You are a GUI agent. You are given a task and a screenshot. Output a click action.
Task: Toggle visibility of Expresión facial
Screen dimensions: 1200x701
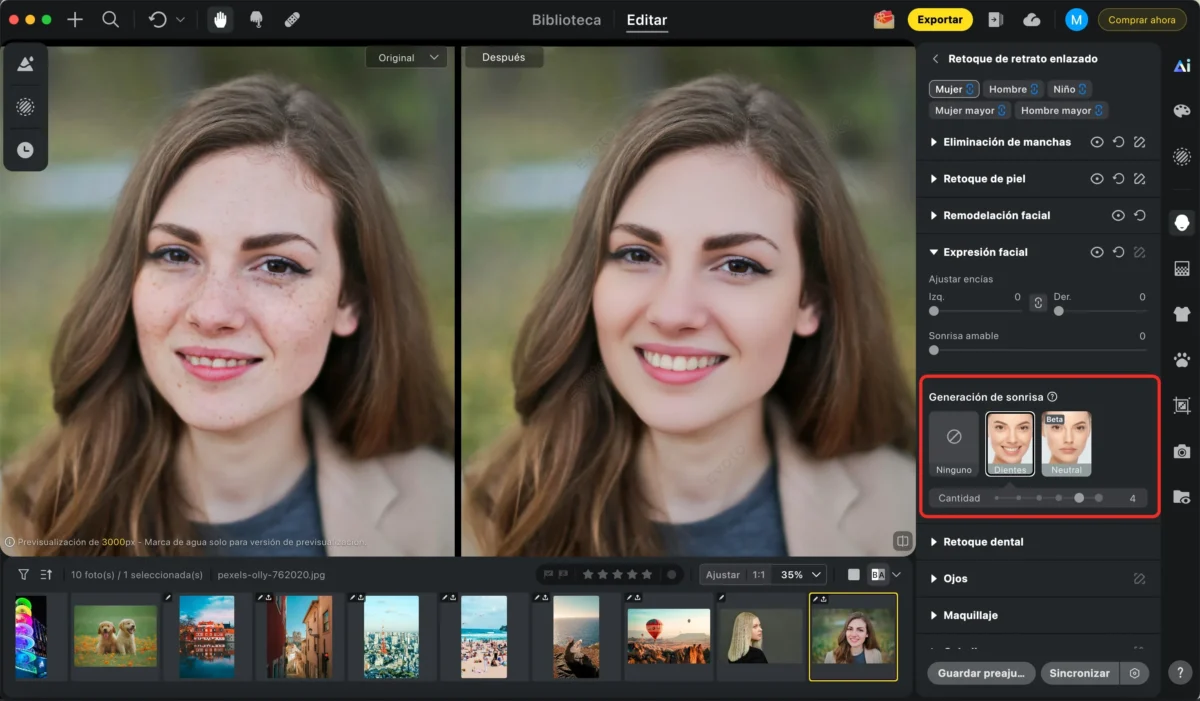pyautogui.click(x=1097, y=252)
